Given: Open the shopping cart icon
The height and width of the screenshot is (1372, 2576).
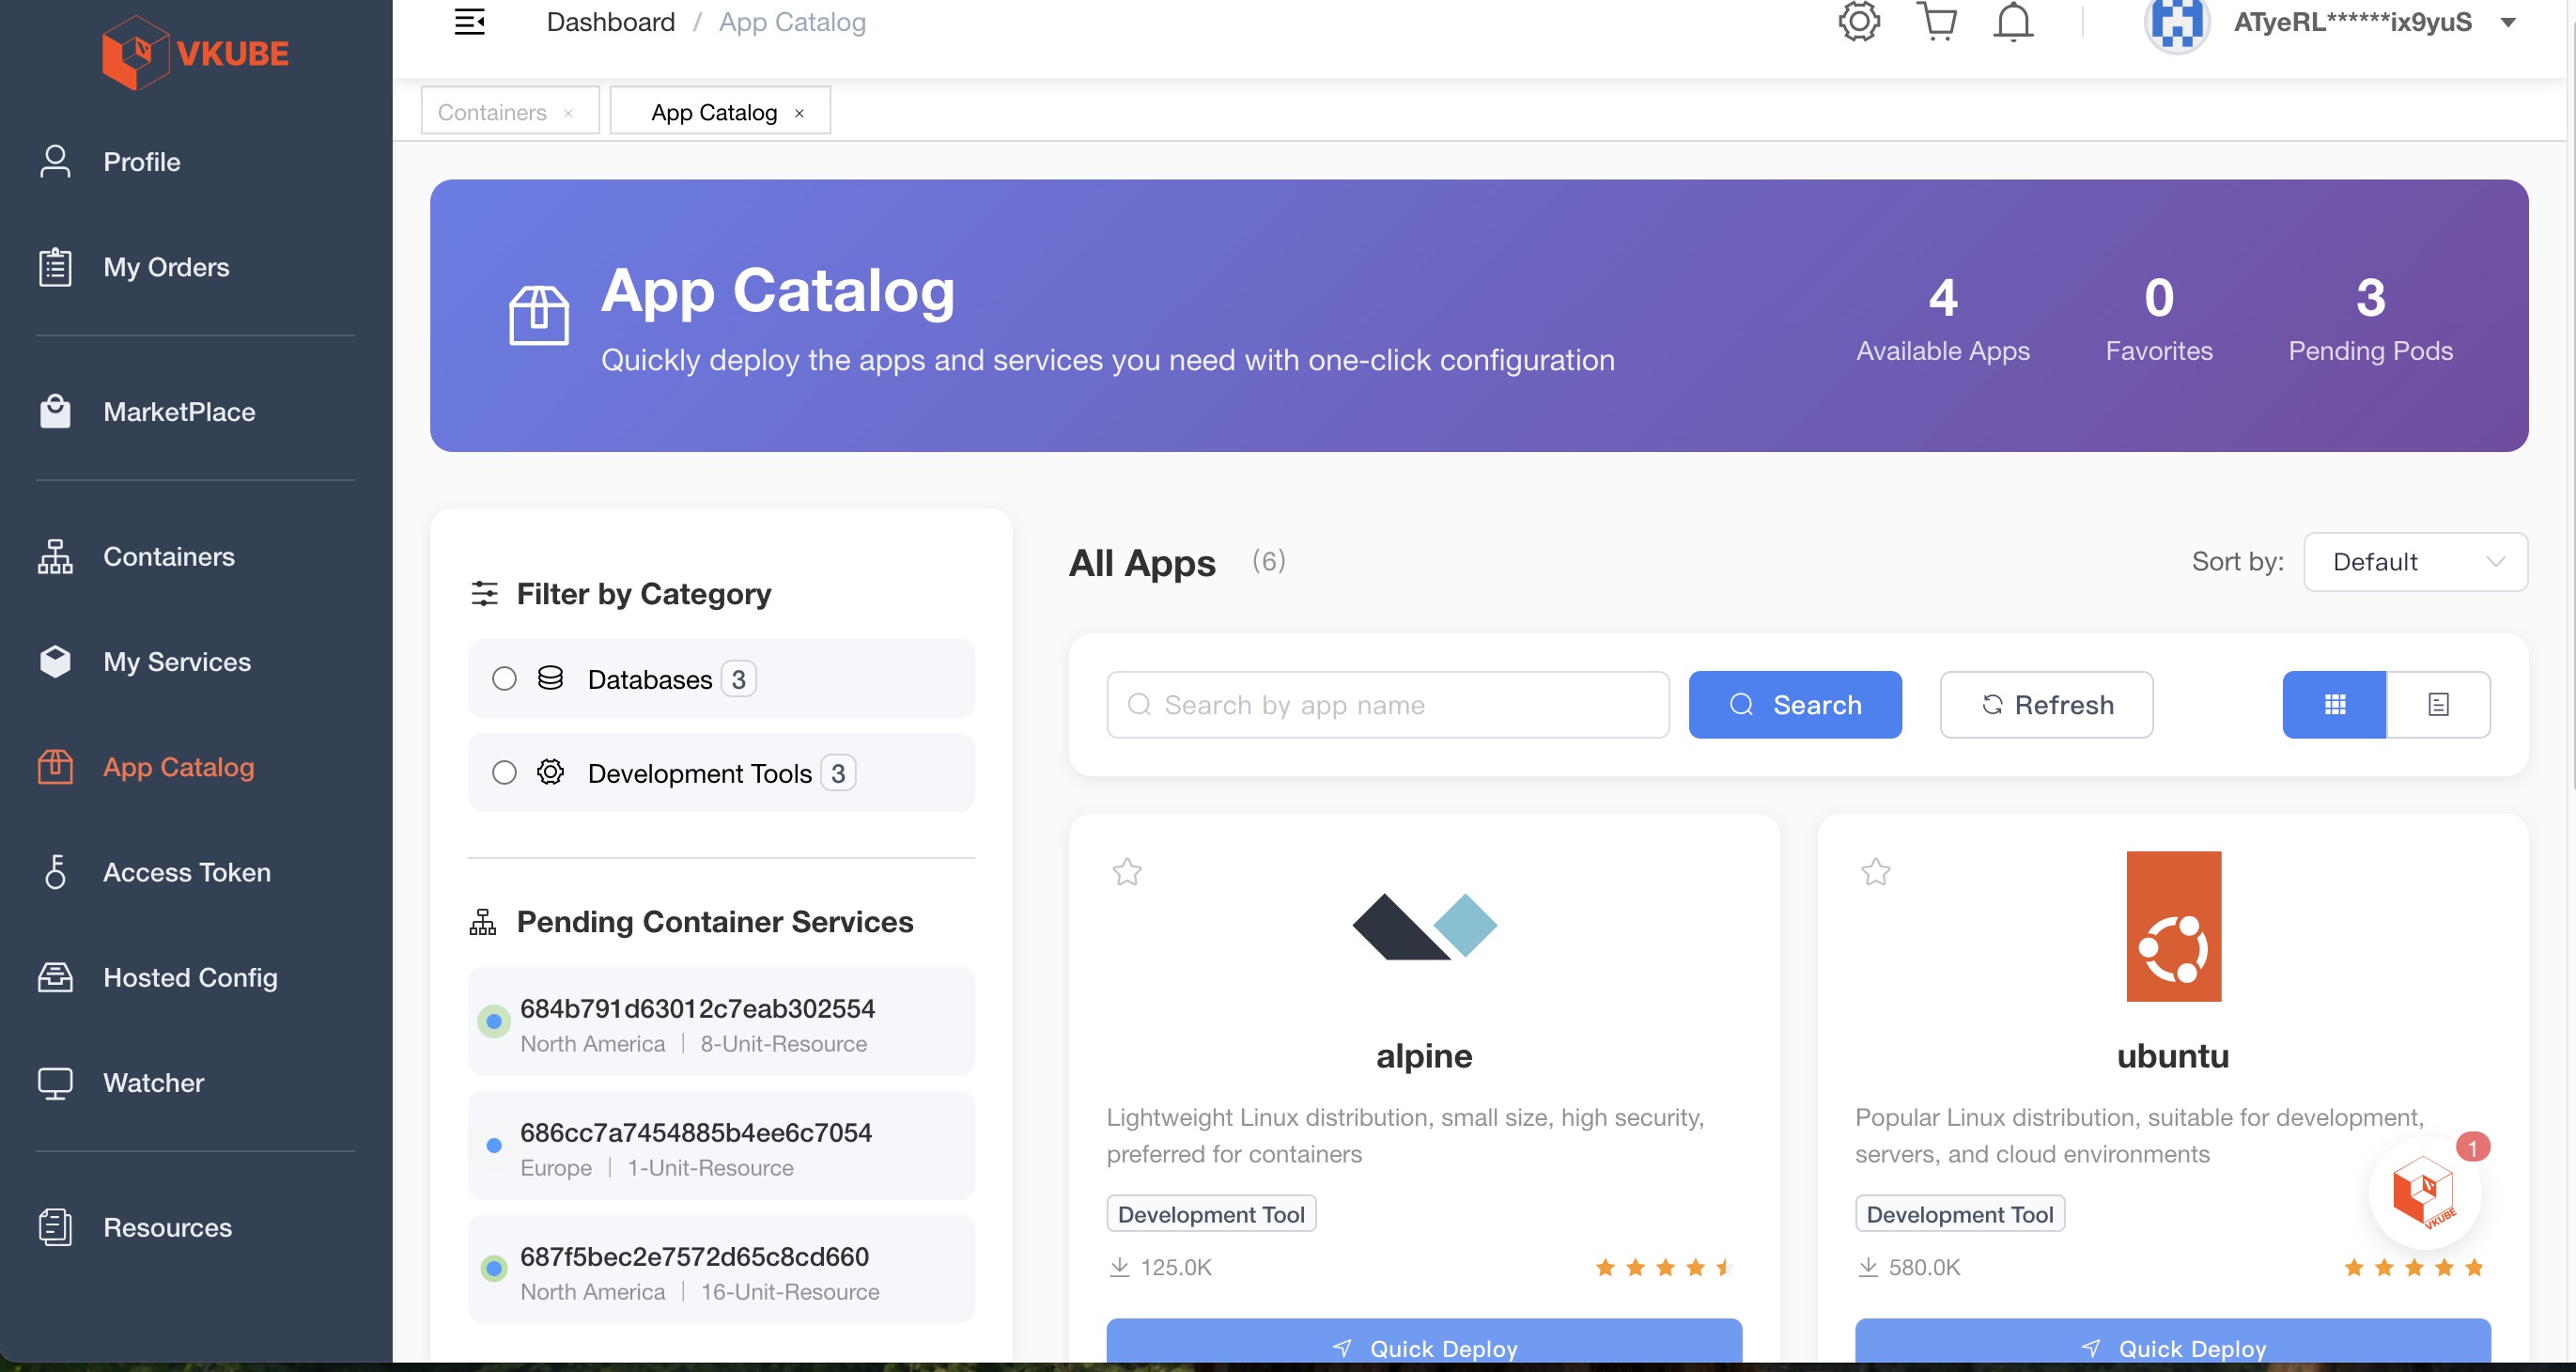Looking at the screenshot, I should point(1937,21).
